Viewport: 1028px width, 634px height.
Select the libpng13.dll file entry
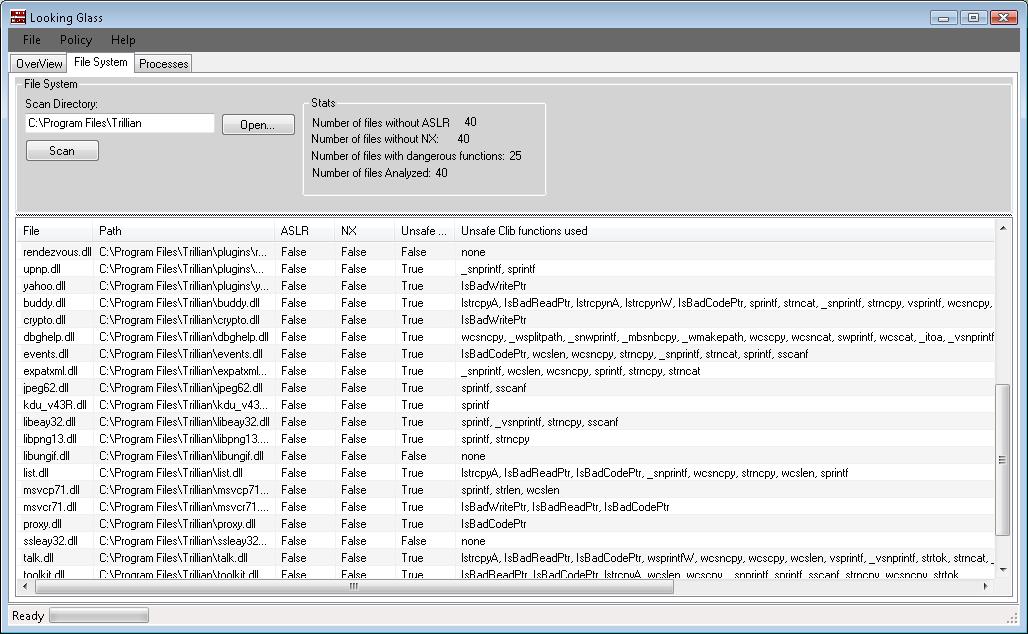click(x=50, y=439)
